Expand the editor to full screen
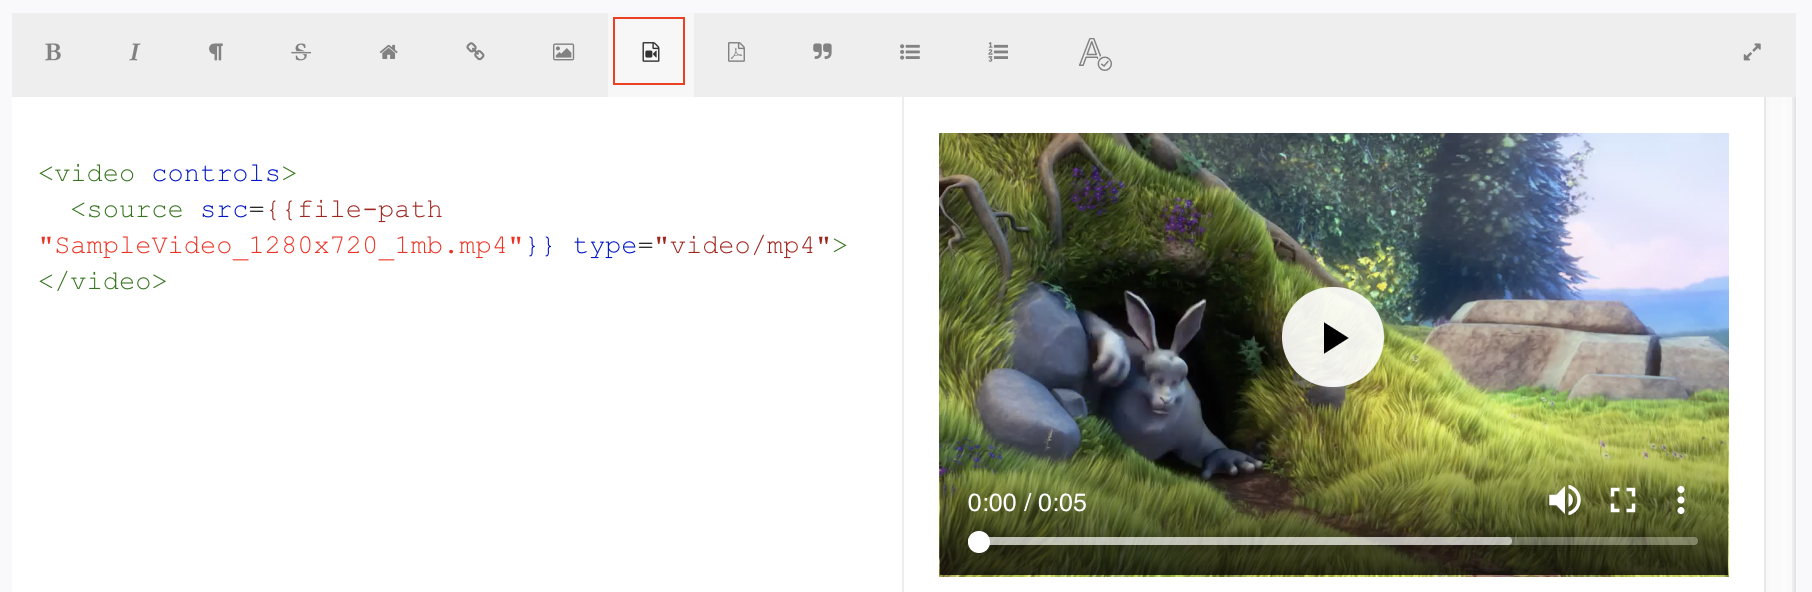The image size is (1812, 592). coord(1751,52)
